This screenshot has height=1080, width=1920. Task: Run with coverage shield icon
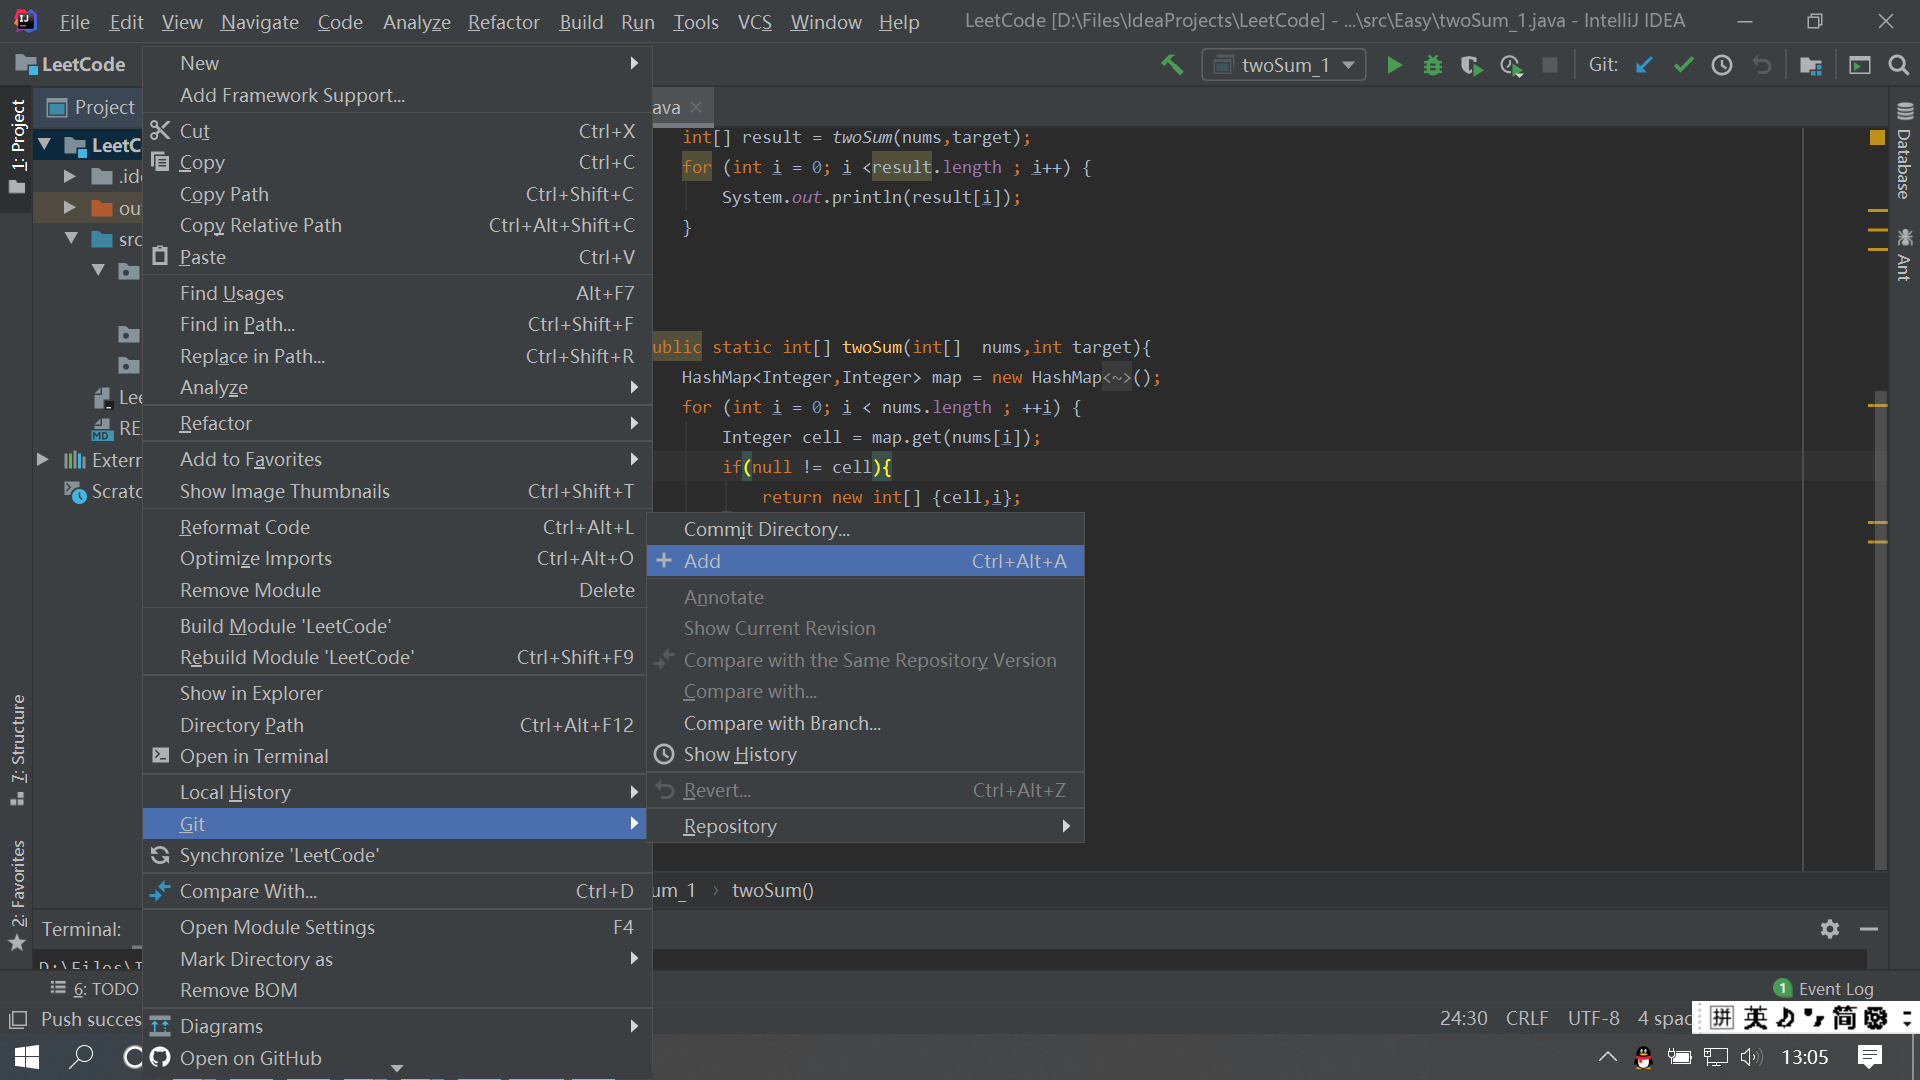(1471, 65)
